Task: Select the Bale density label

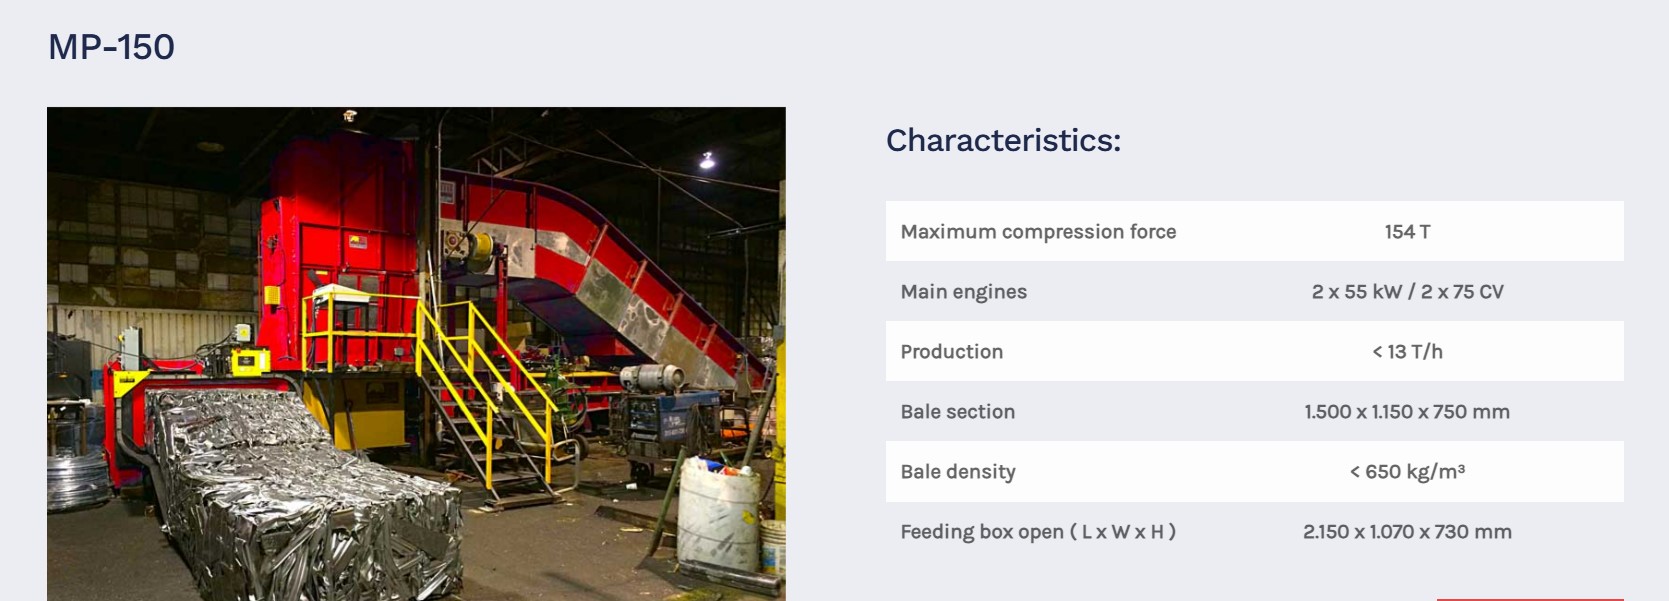Action: click(x=957, y=472)
